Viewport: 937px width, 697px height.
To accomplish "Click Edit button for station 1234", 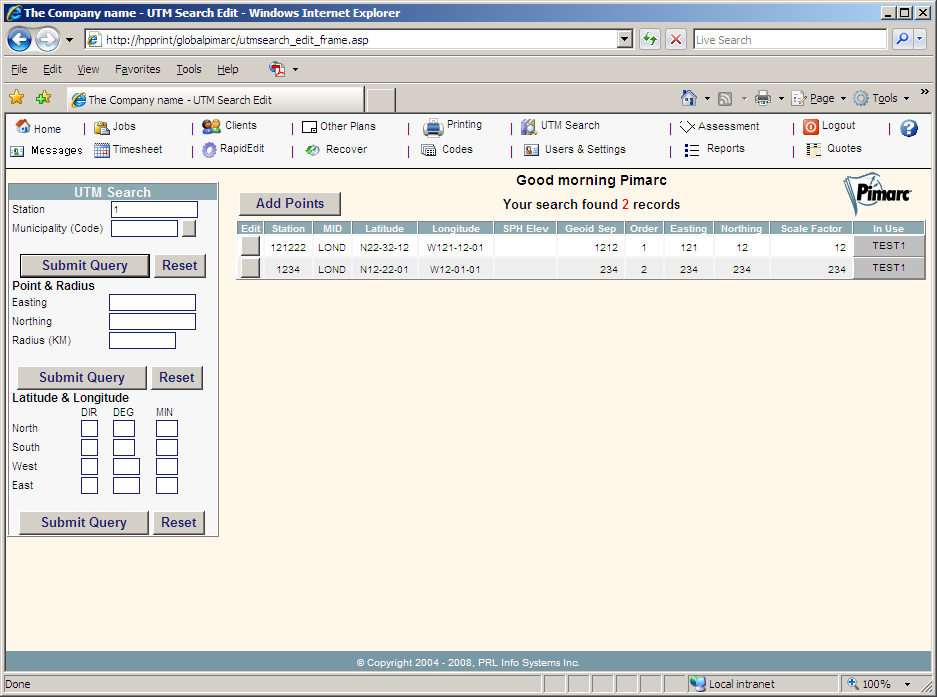I will tap(250, 268).
